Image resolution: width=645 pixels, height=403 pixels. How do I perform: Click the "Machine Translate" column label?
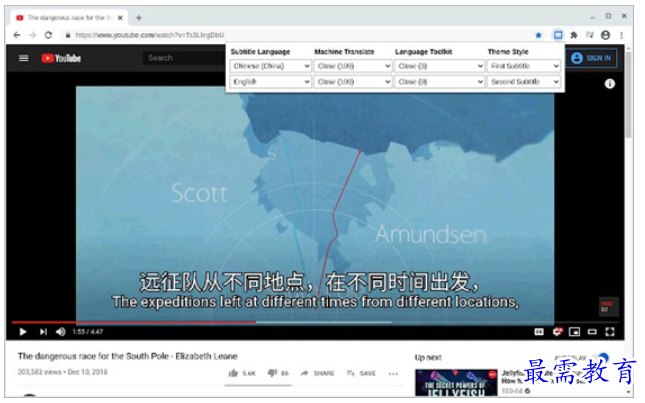coord(344,52)
